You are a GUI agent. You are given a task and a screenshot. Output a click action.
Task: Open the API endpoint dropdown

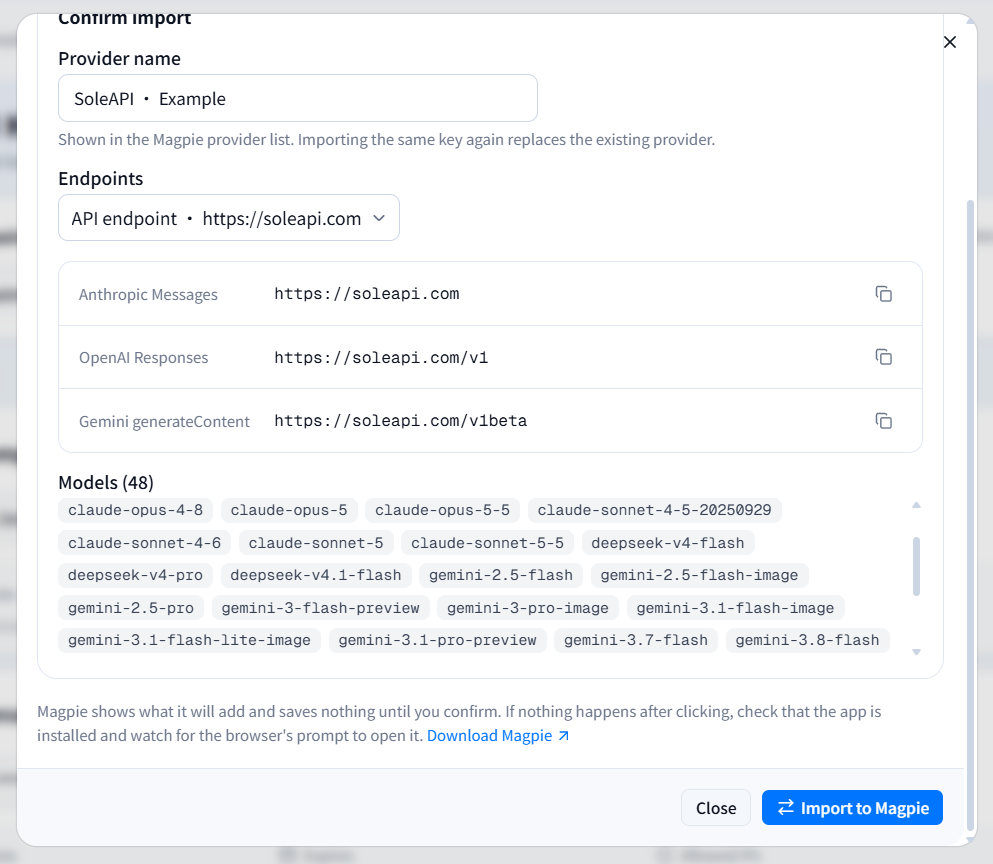pyautogui.click(x=229, y=218)
